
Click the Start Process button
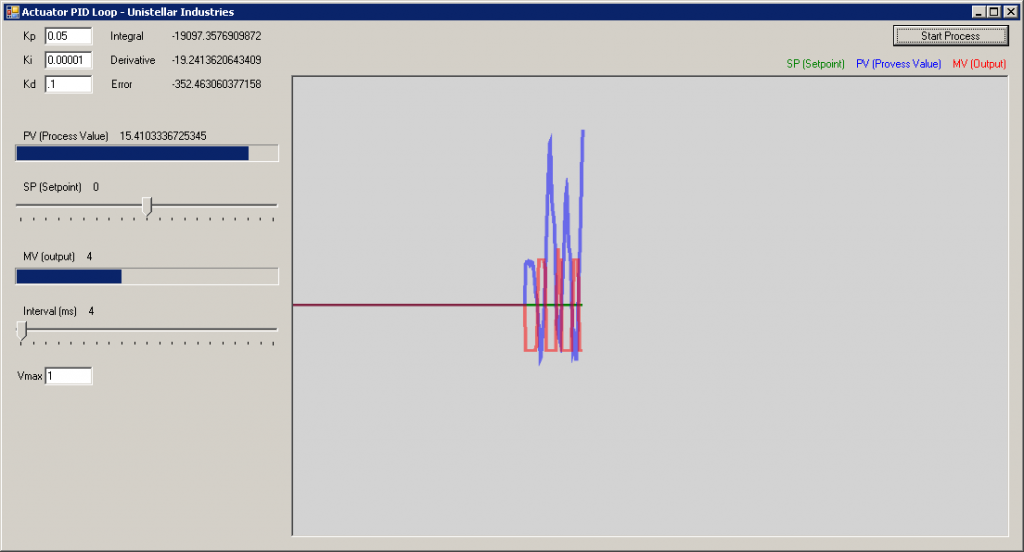(x=950, y=36)
